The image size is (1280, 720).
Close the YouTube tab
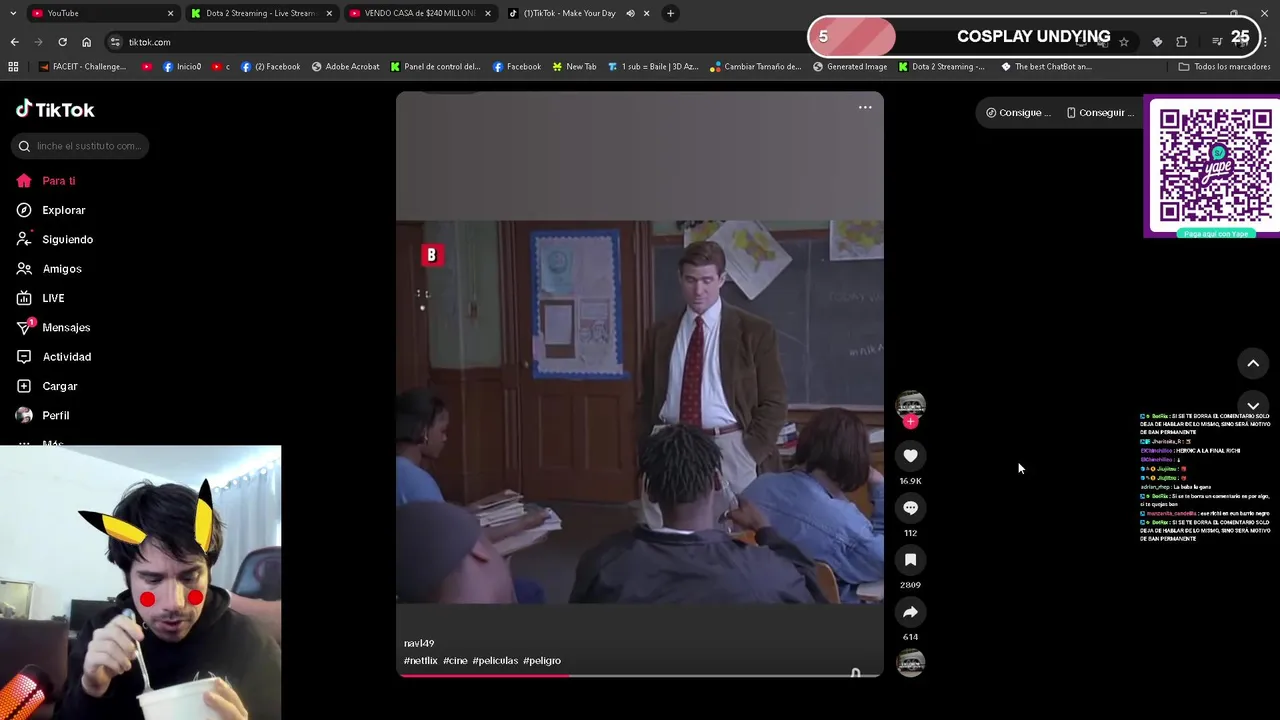click(170, 13)
